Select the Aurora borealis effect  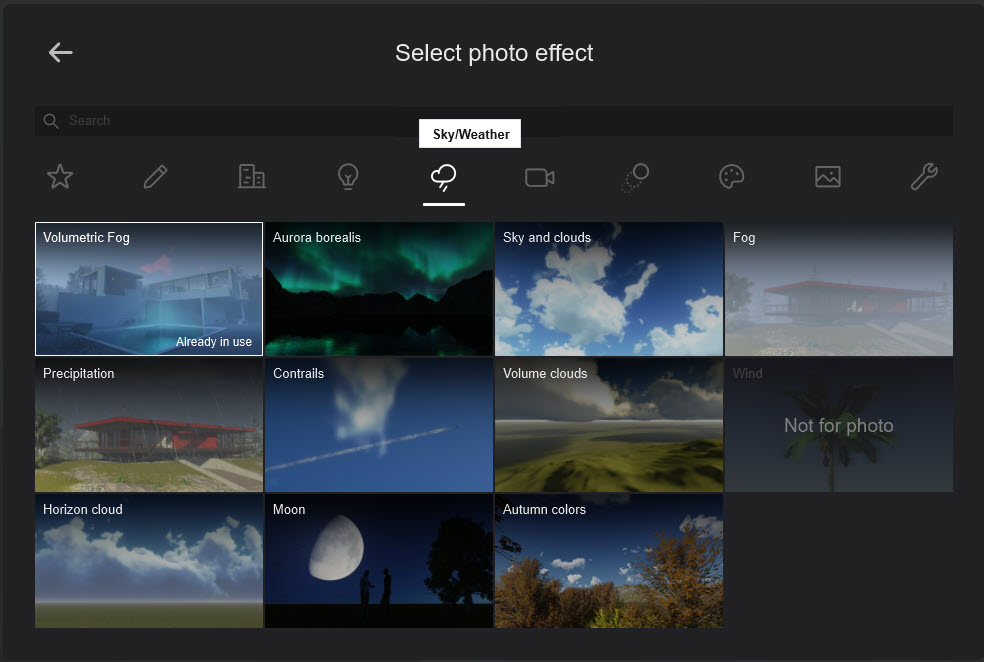pyautogui.click(x=378, y=289)
